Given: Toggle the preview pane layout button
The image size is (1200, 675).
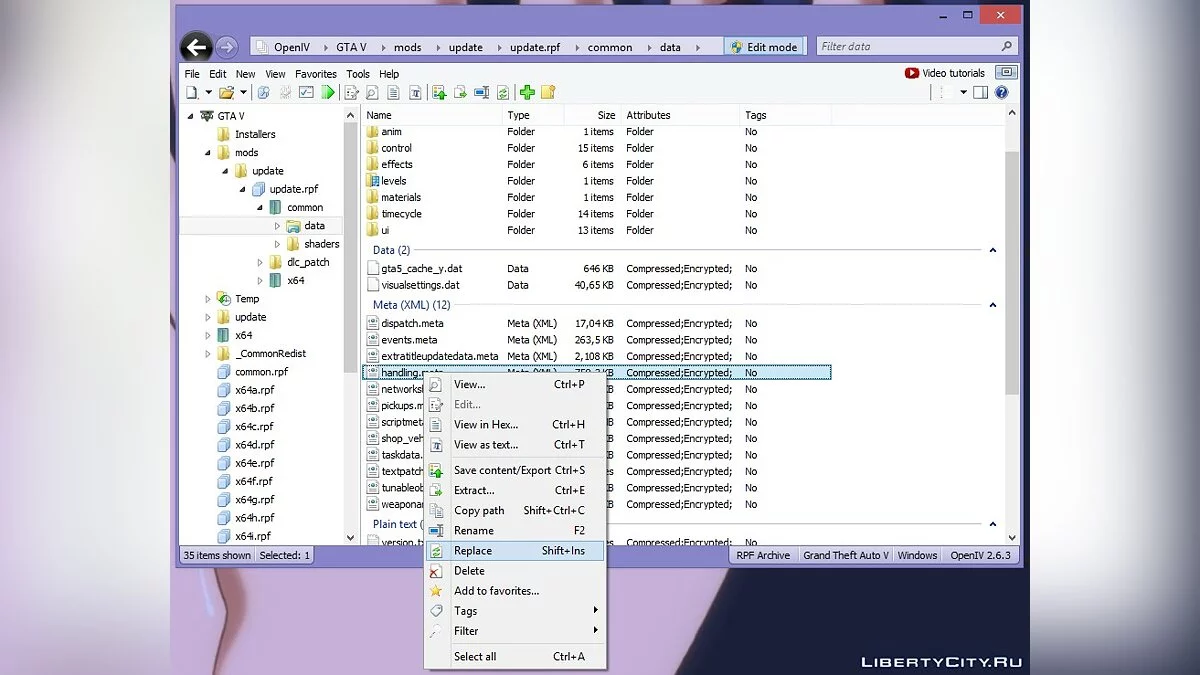Looking at the screenshot, I should coord(981,93).
